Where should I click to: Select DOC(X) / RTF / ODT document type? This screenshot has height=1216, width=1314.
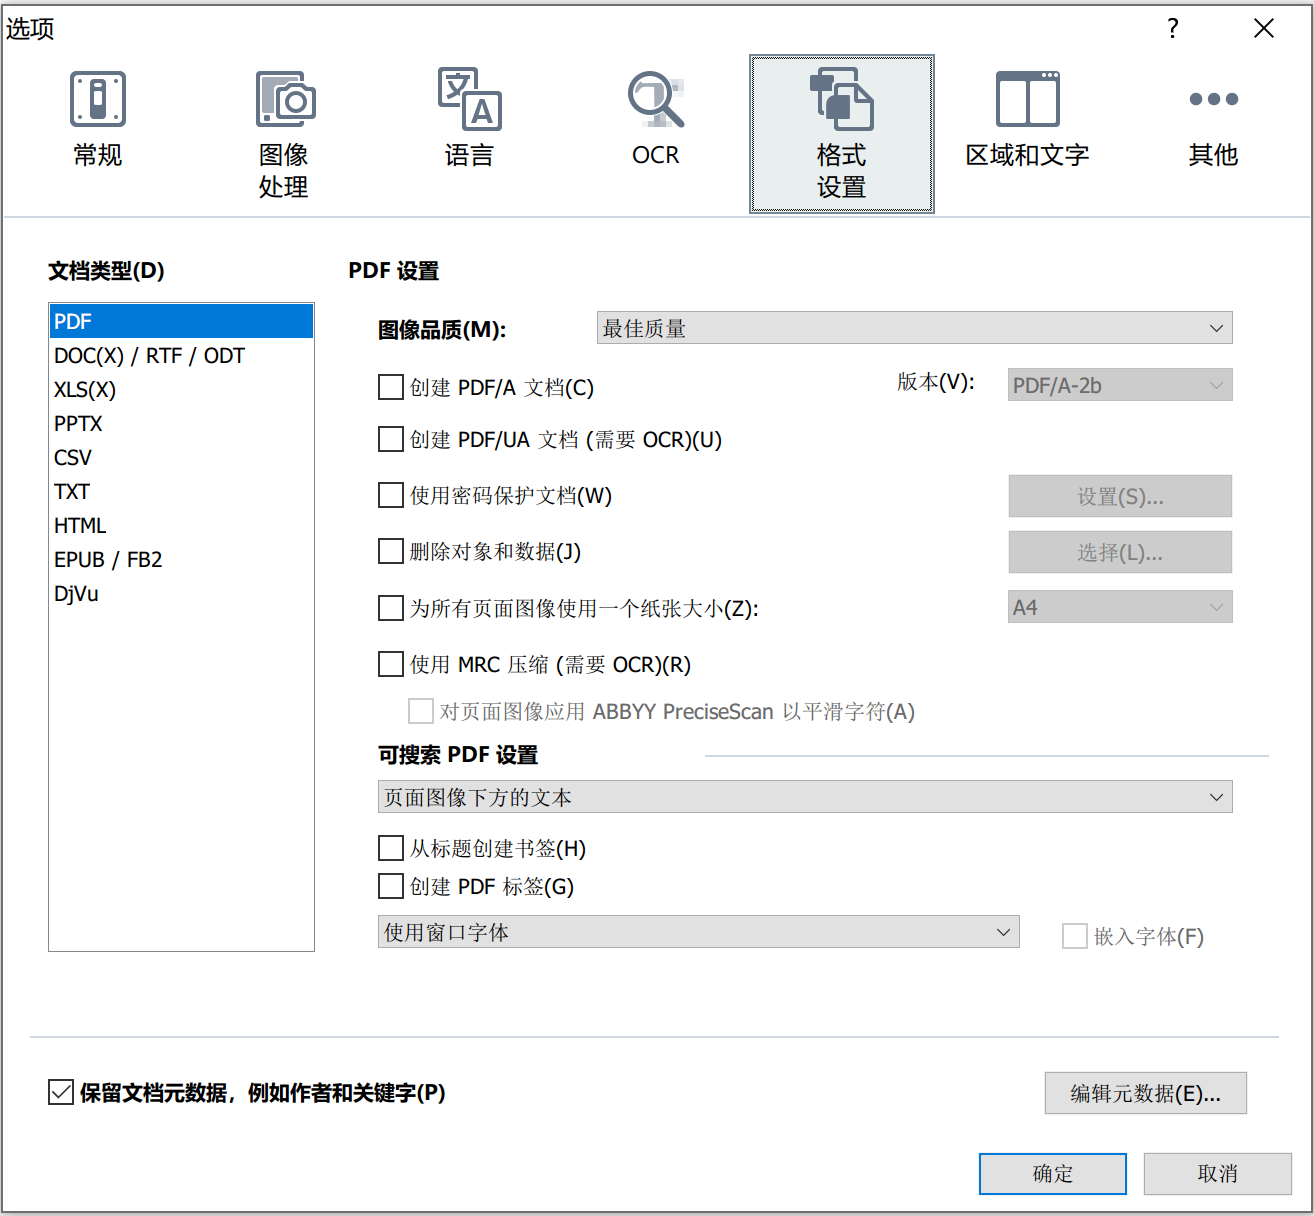(181, 355)
